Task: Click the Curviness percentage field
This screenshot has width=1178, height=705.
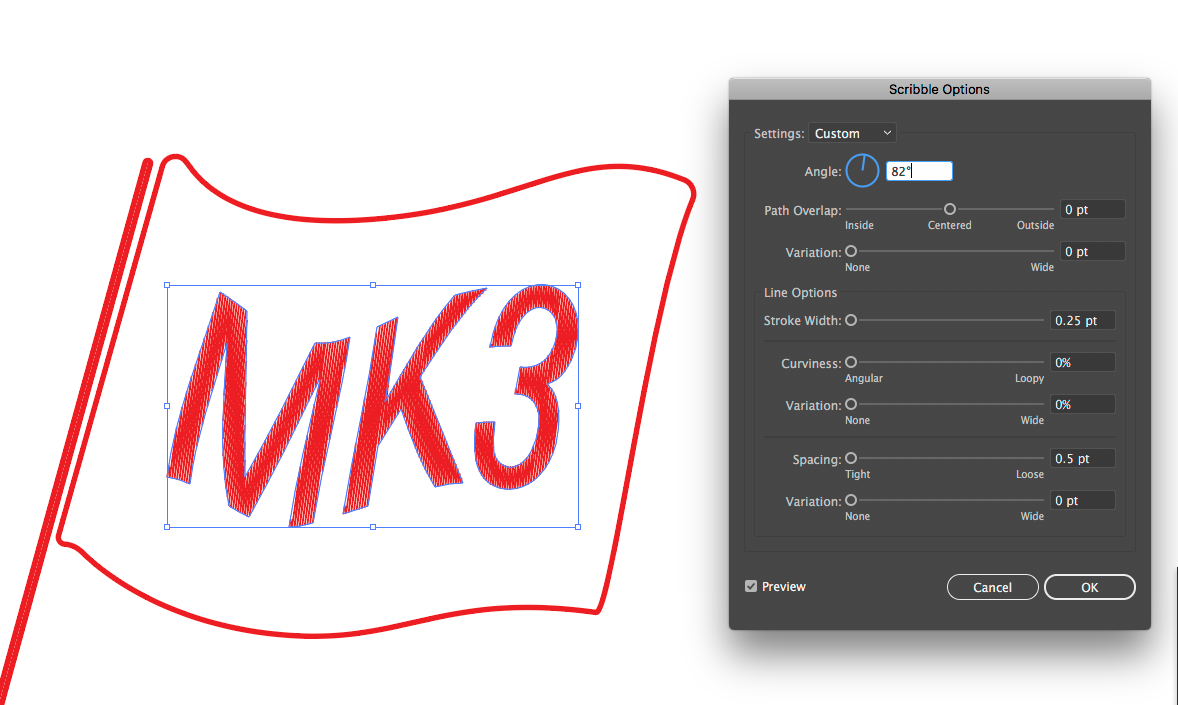Action: coord(1082,362)
